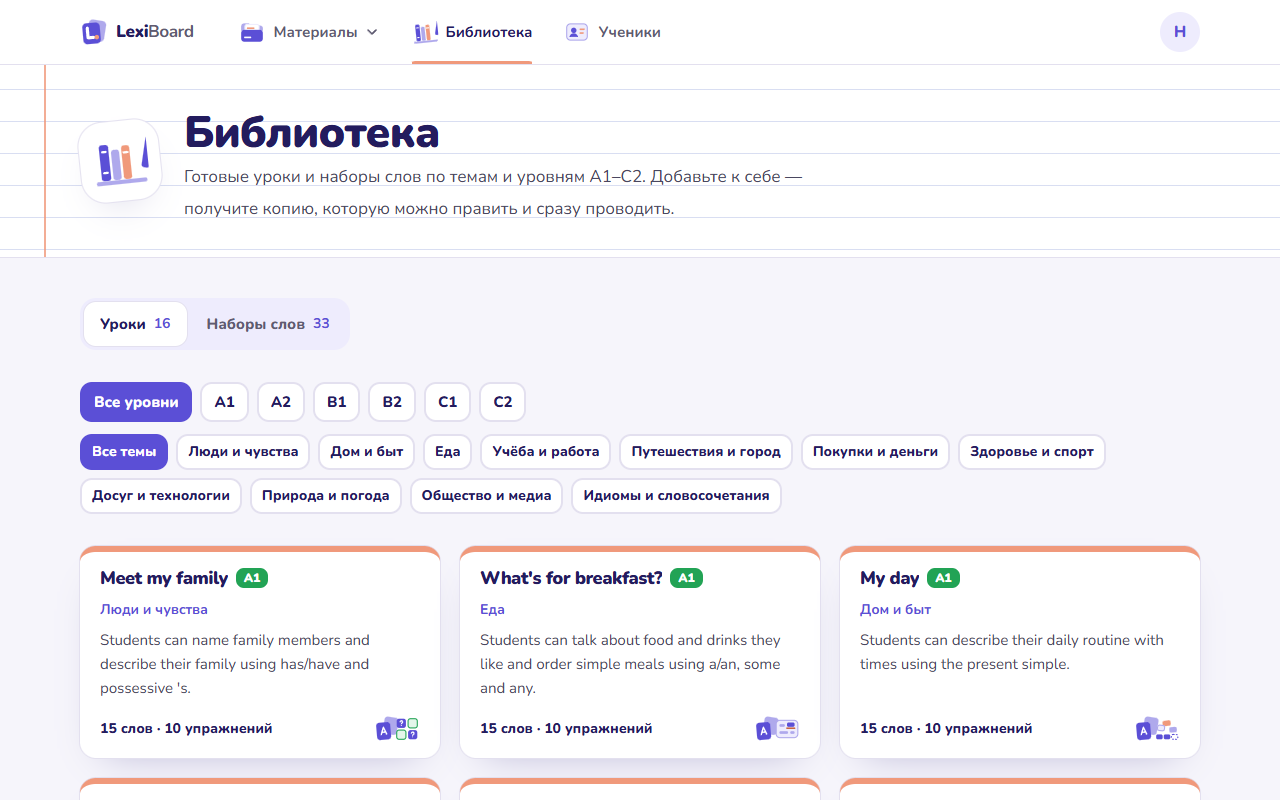This screenshot has height=800, width=1280.
Task: Click A1 badge on Meet my family
Action: [x=252, y=578]
